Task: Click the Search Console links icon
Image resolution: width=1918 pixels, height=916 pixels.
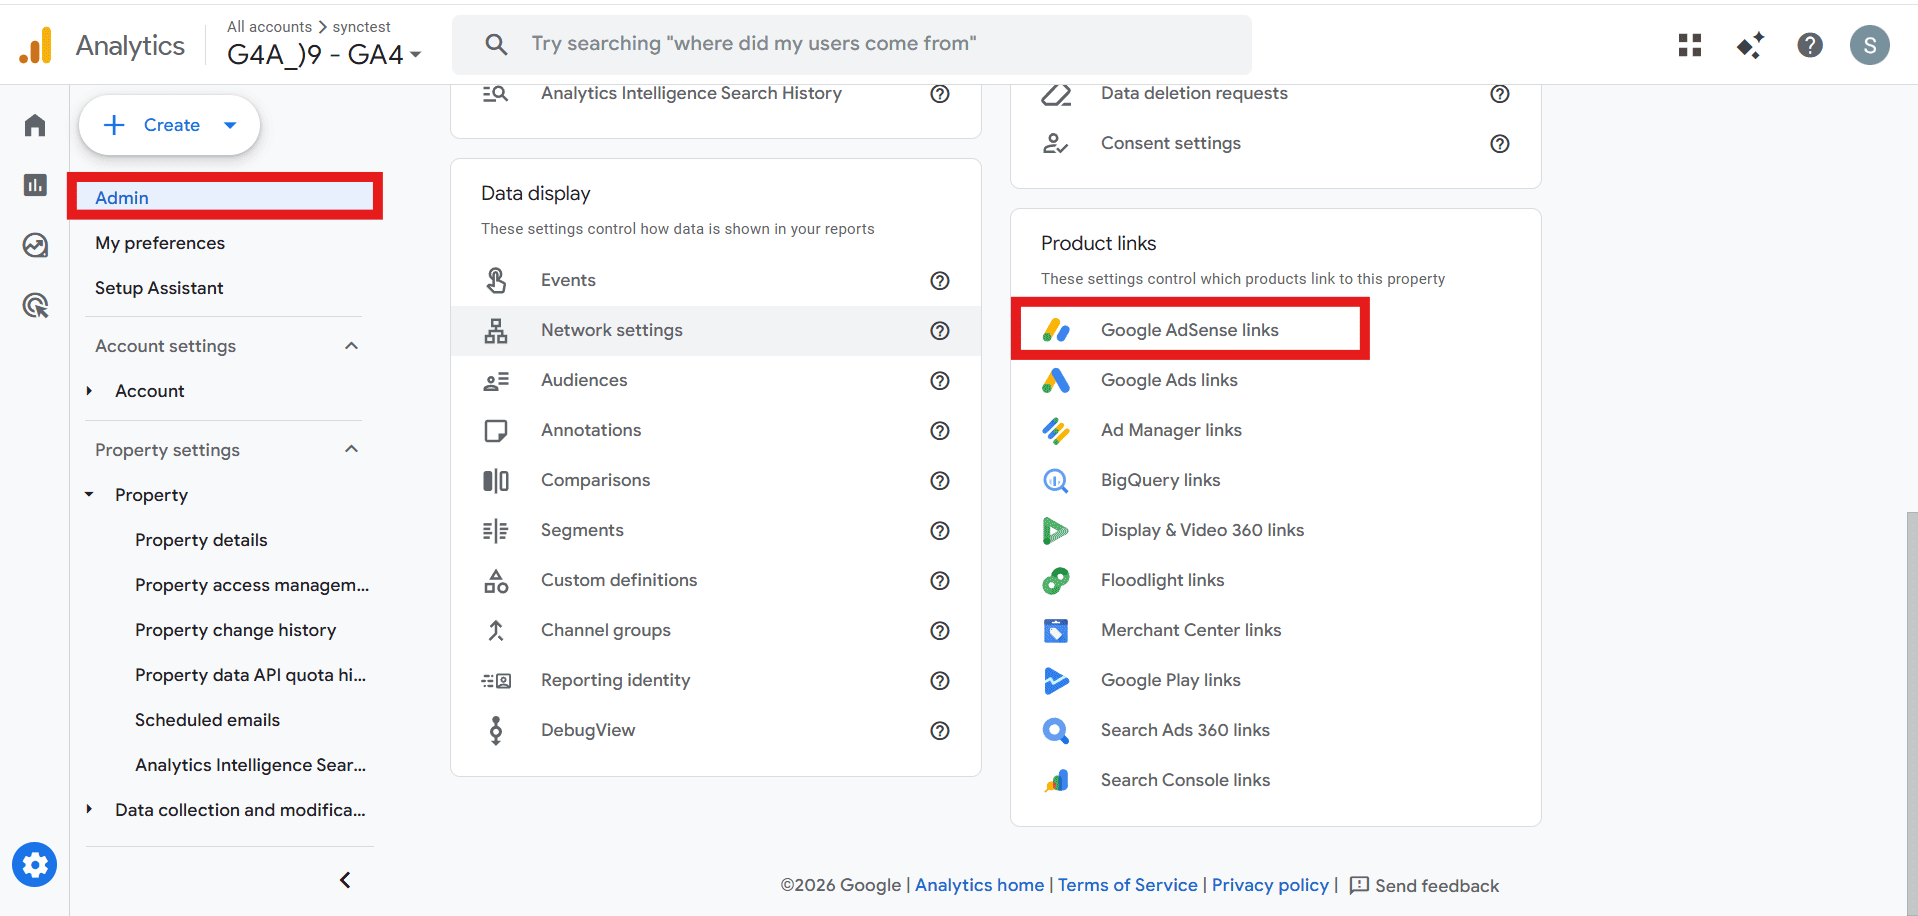Action: pos(1056,780)
